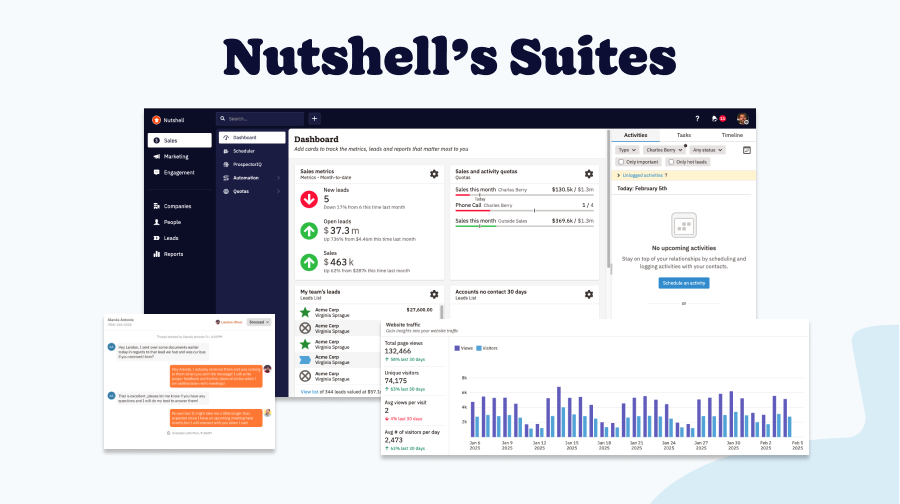Switch to the Tasks tab
Screen dimensions: 900x504
click(x=683, y=134)
